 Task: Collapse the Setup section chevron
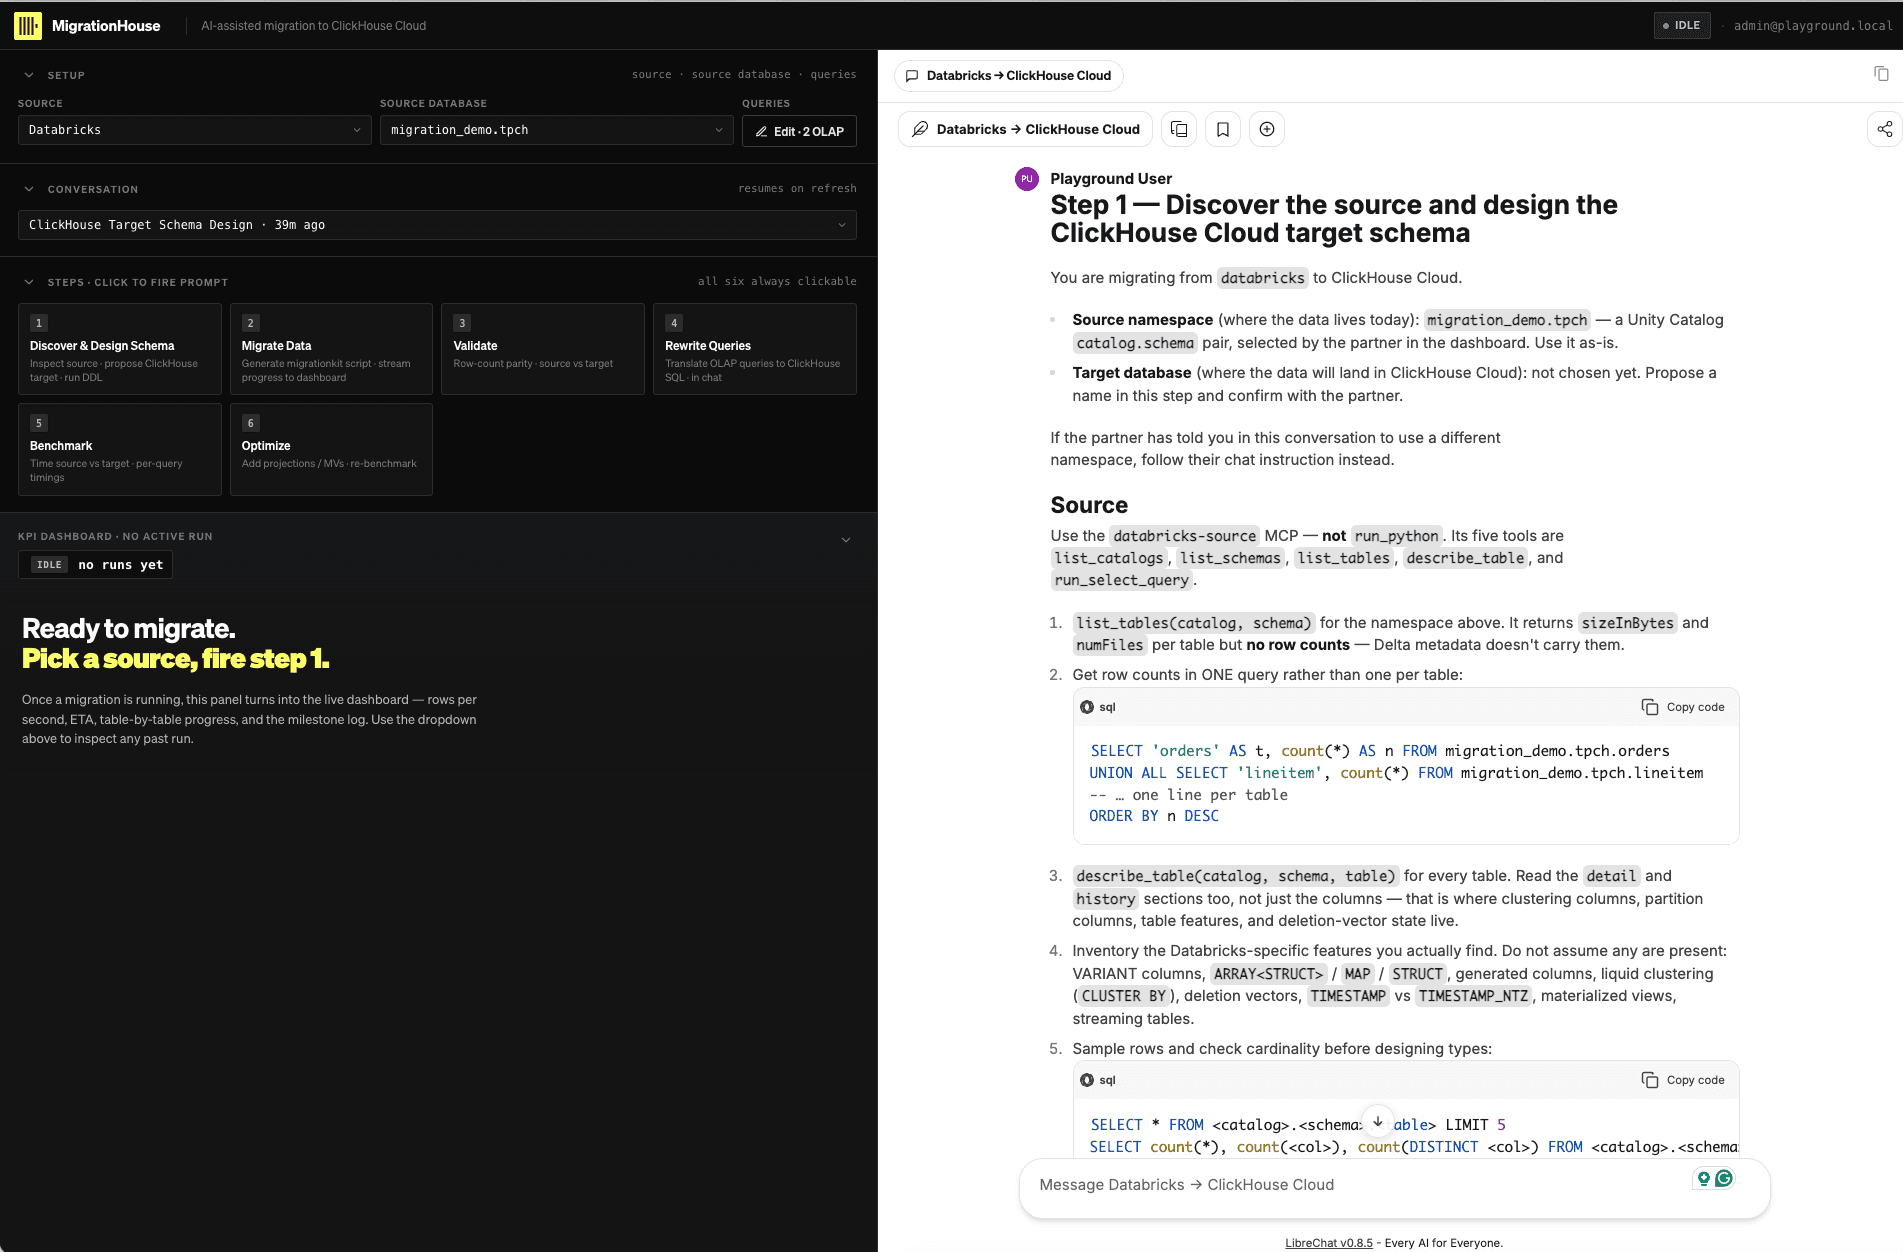click(x=29, y=75)
